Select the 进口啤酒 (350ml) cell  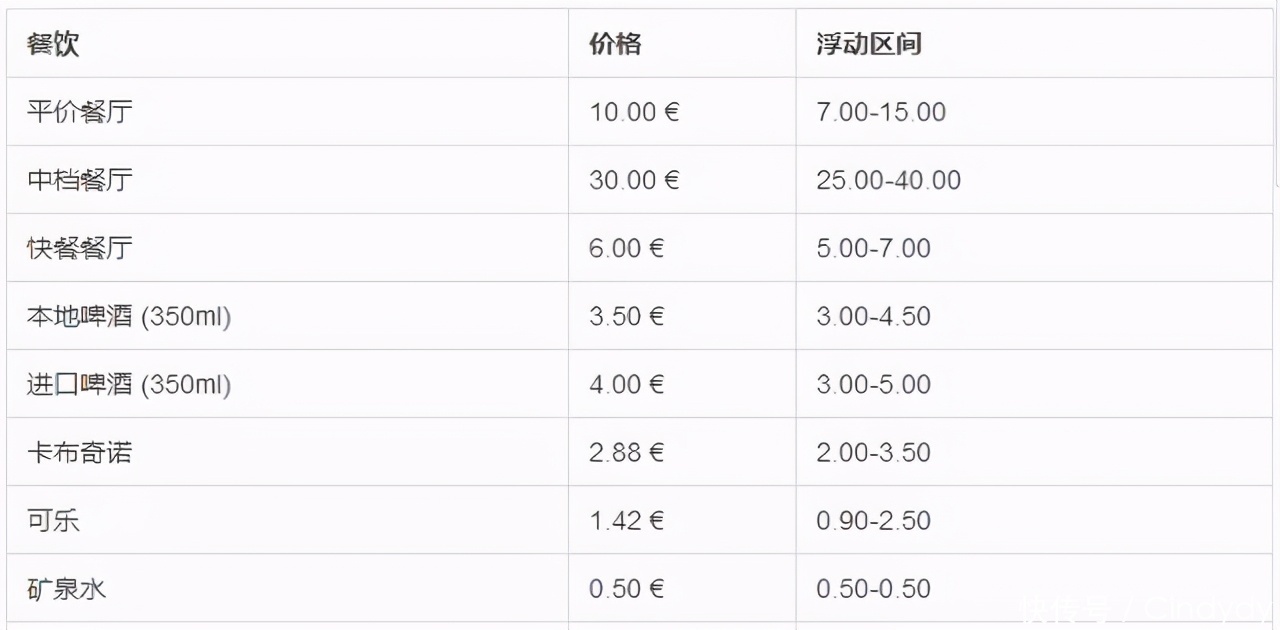(129, 384)
